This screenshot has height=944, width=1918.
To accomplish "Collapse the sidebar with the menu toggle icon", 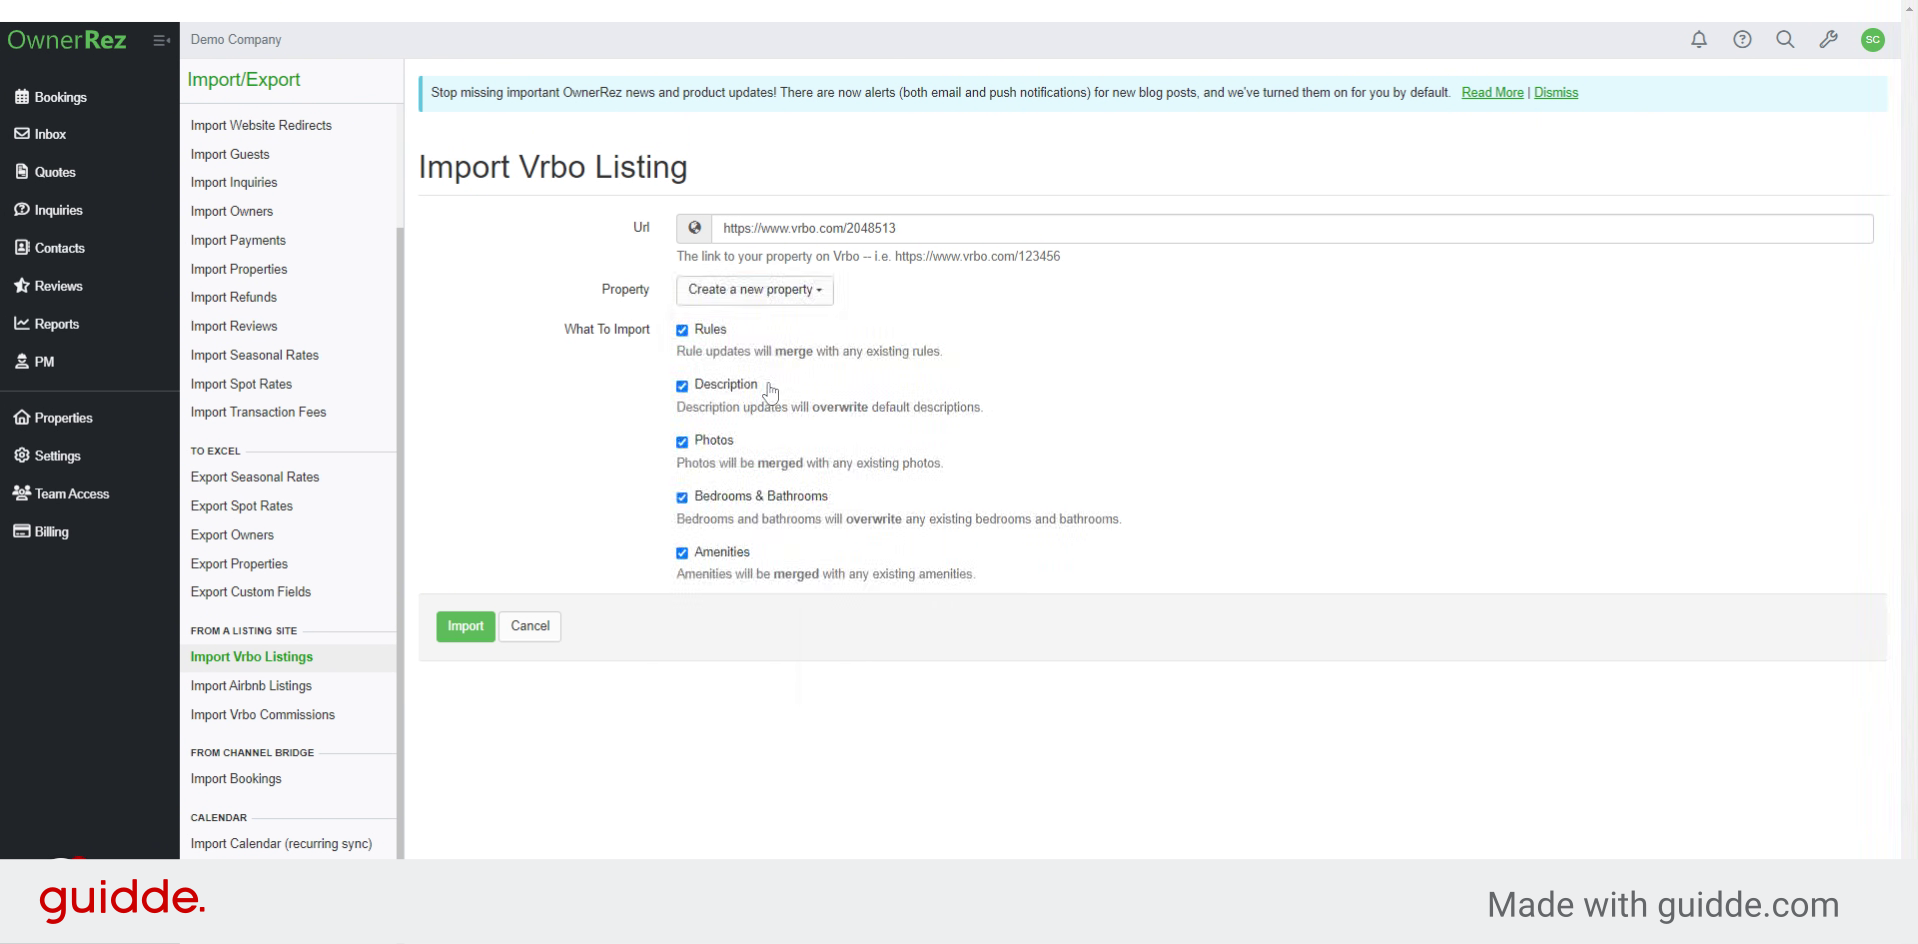I will (x=161, y=40).
